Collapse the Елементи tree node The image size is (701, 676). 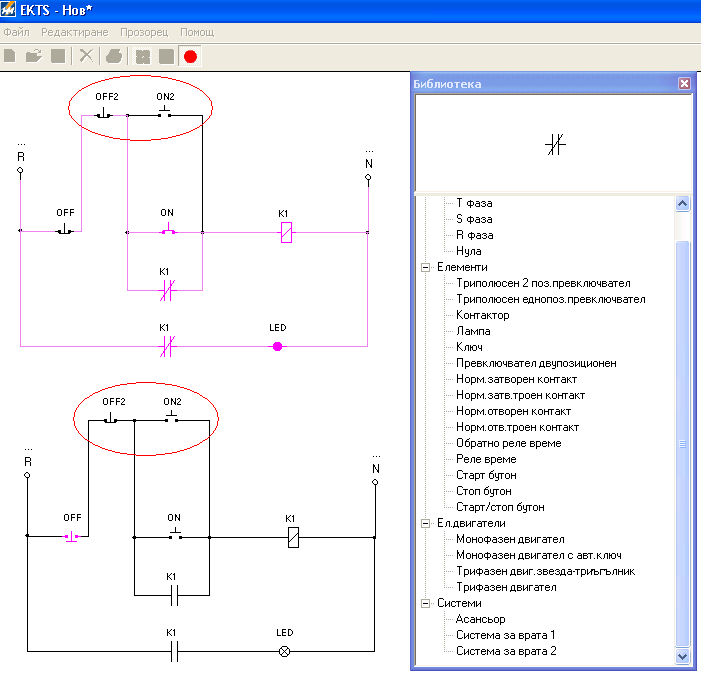coord(425,268)
